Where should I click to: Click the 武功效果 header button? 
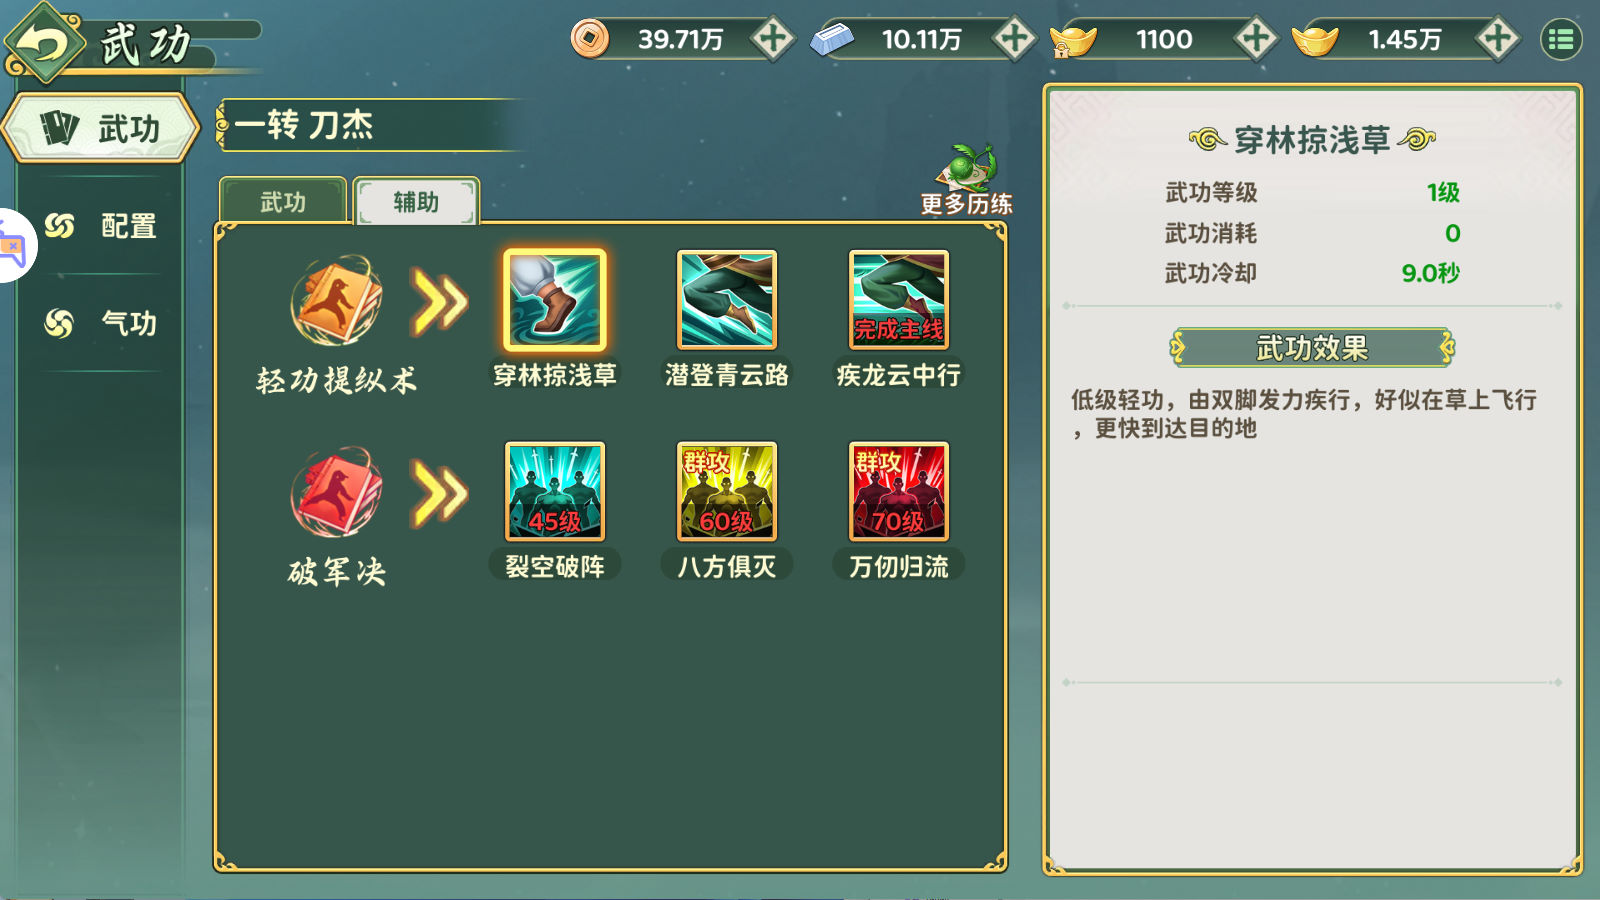pos(1312,347)
